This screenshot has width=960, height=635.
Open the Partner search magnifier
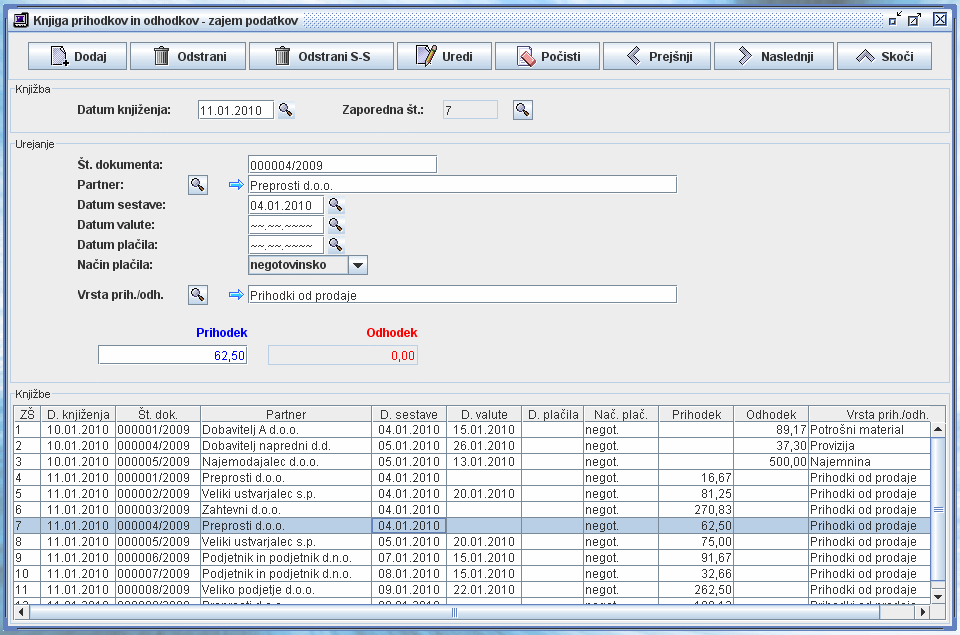[x=198, y=185]
